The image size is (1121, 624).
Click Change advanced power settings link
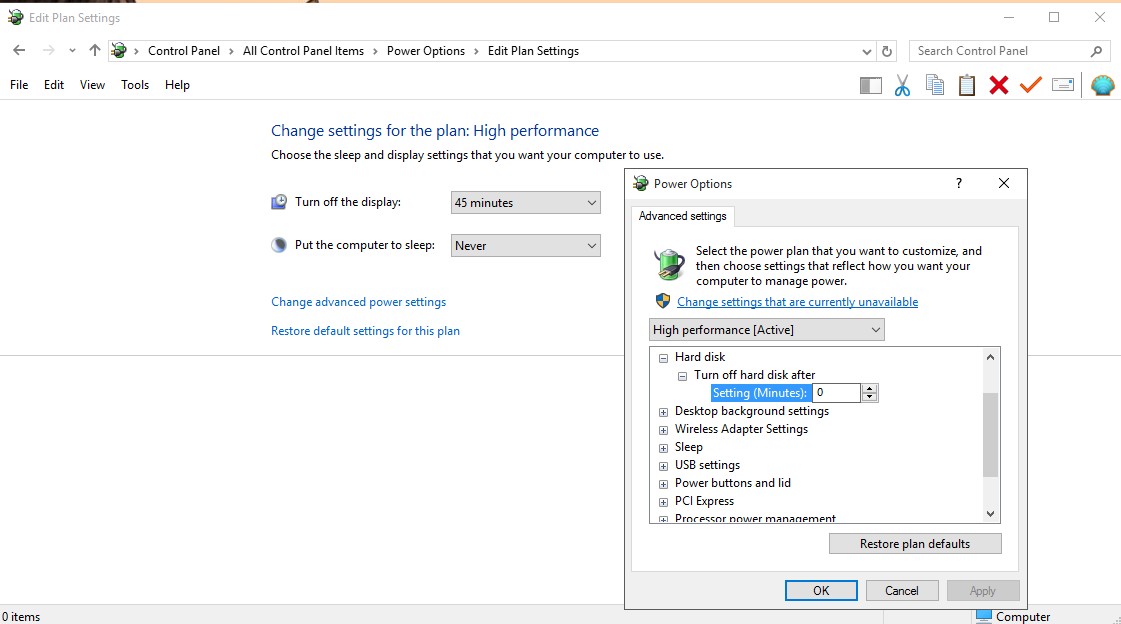(358, 302)
